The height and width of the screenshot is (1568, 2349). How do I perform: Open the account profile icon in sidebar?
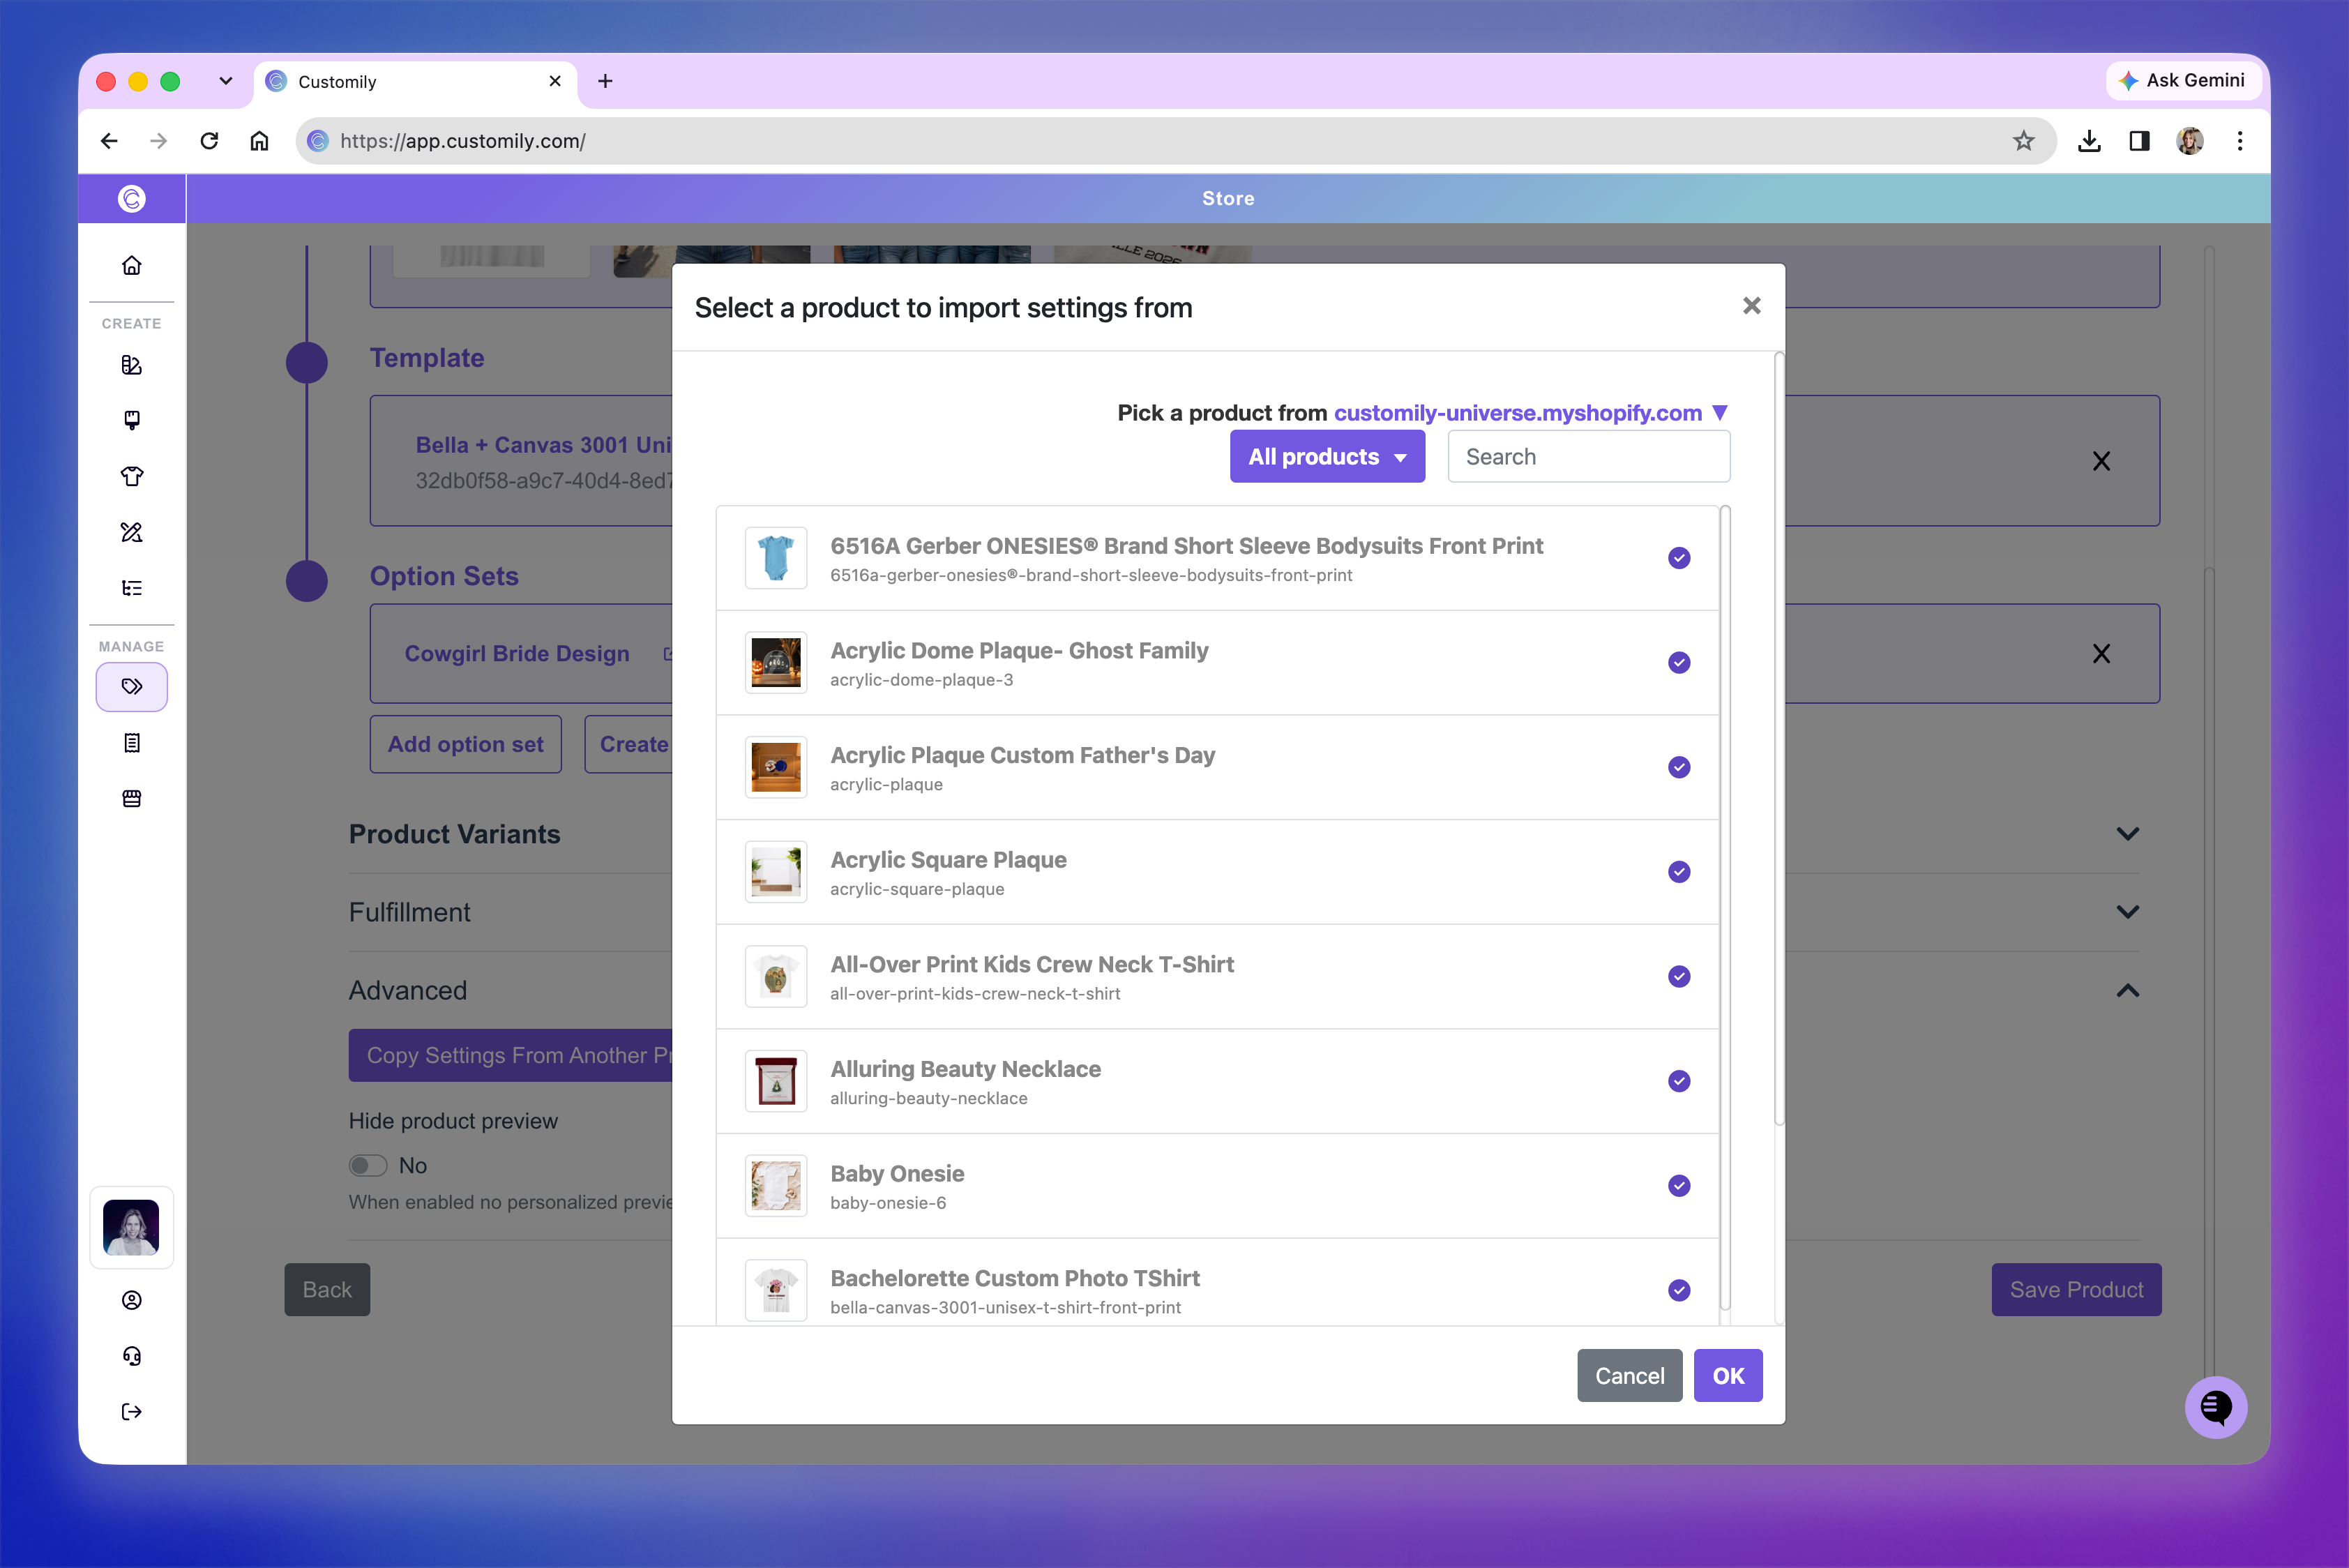[x=131, y=1300]
